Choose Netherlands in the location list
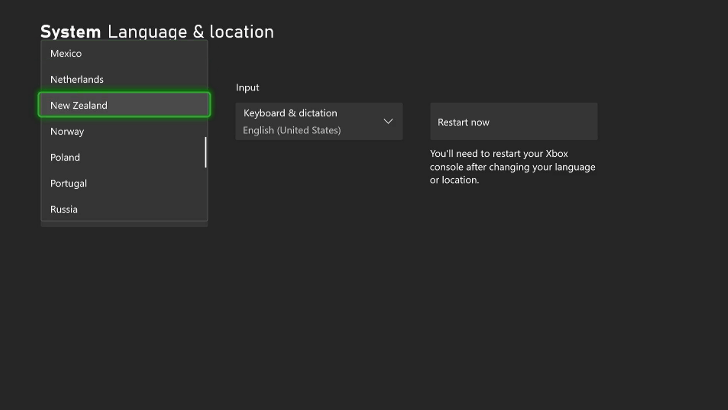The width and height of the screenshot is (728, 410). coord(124,79)
